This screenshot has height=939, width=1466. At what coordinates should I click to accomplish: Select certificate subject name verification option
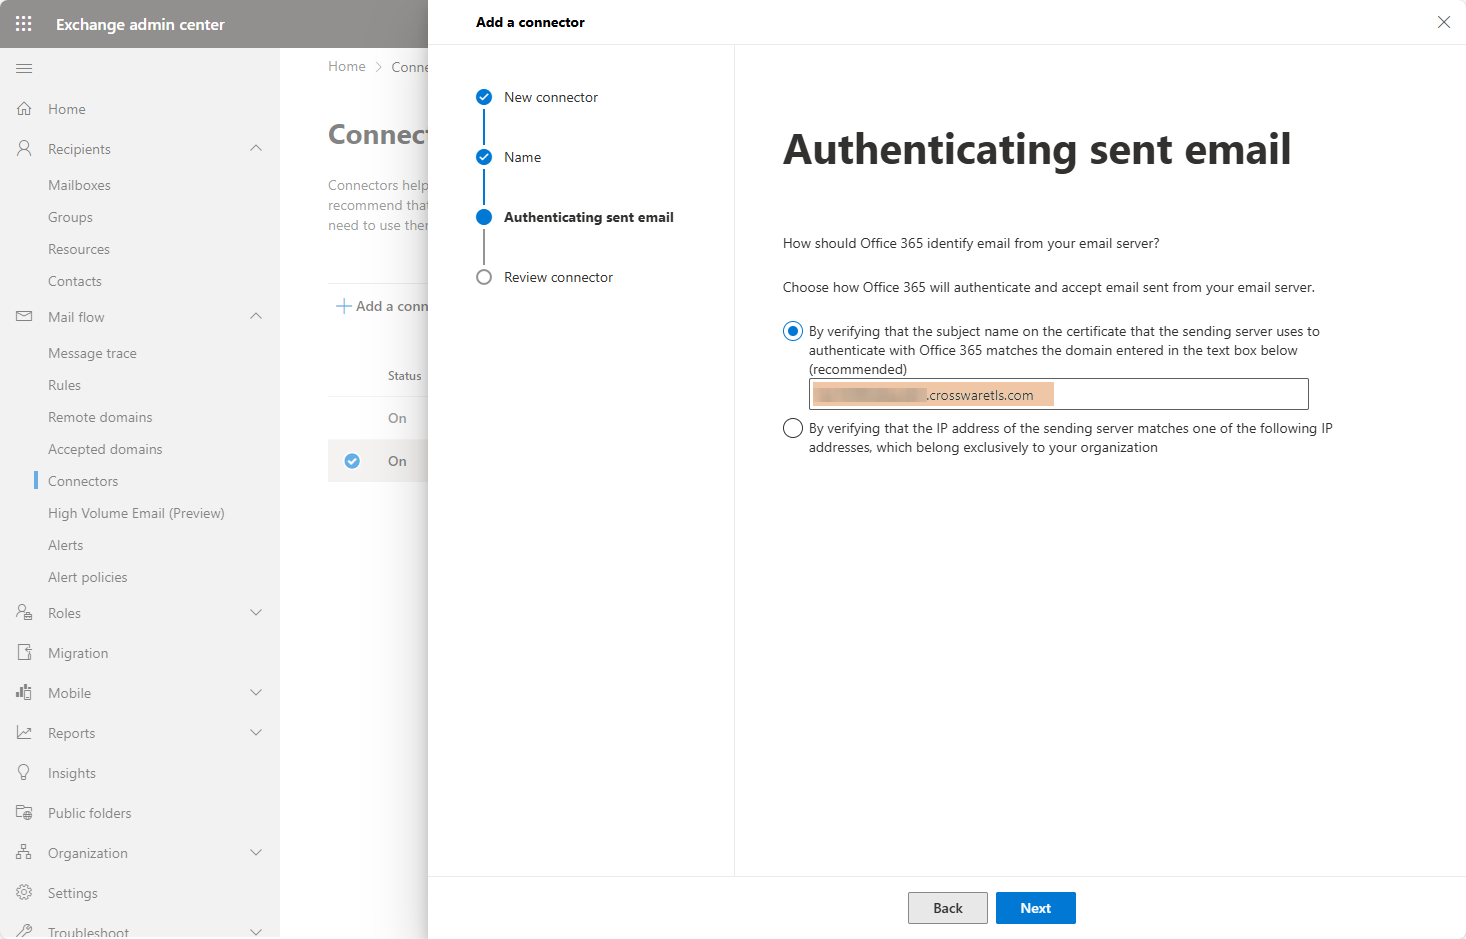pos(793,331)
